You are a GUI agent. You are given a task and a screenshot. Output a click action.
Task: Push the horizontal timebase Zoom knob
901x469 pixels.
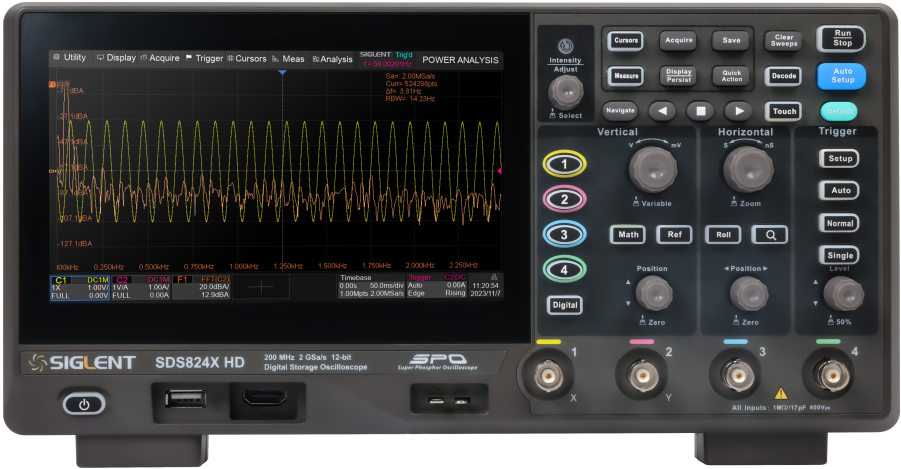coord(747,169)
